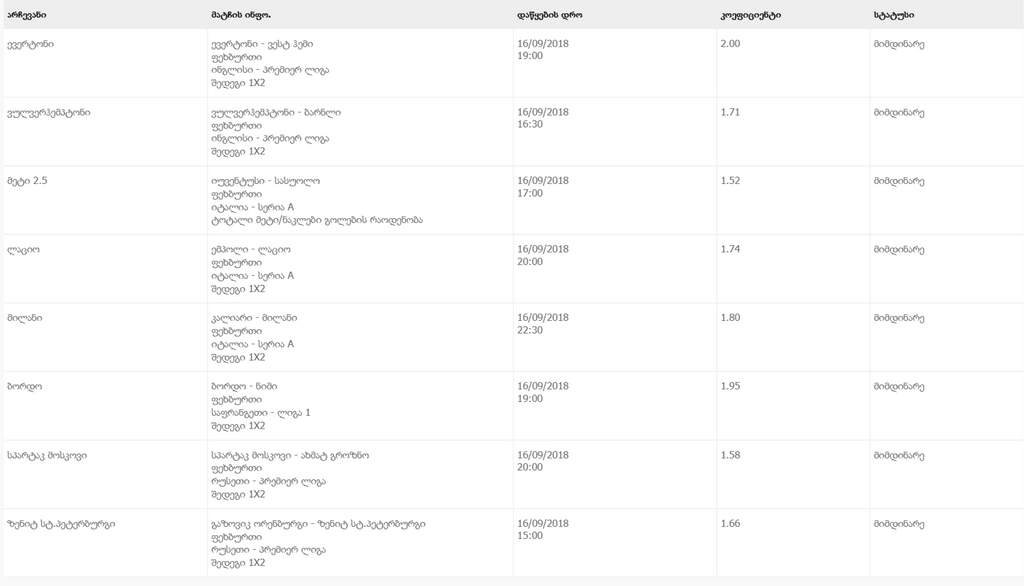Viewport: 1024px width, 586px height.
Task: Select the ზენიტ სტ.პეტერბურგი selection
Action: point(61,524)
